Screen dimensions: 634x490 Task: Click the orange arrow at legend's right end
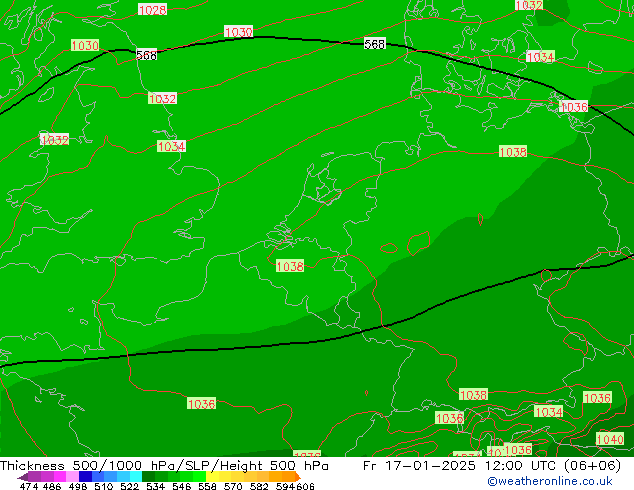point(298,477)
